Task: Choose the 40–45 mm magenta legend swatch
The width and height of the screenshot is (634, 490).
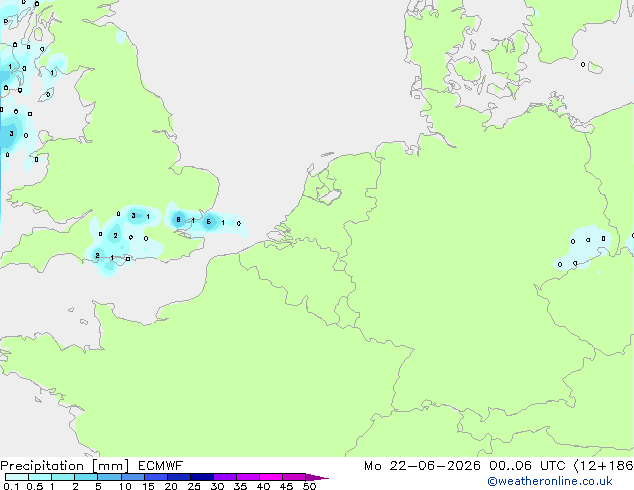Action: click(x=271, y=477)
